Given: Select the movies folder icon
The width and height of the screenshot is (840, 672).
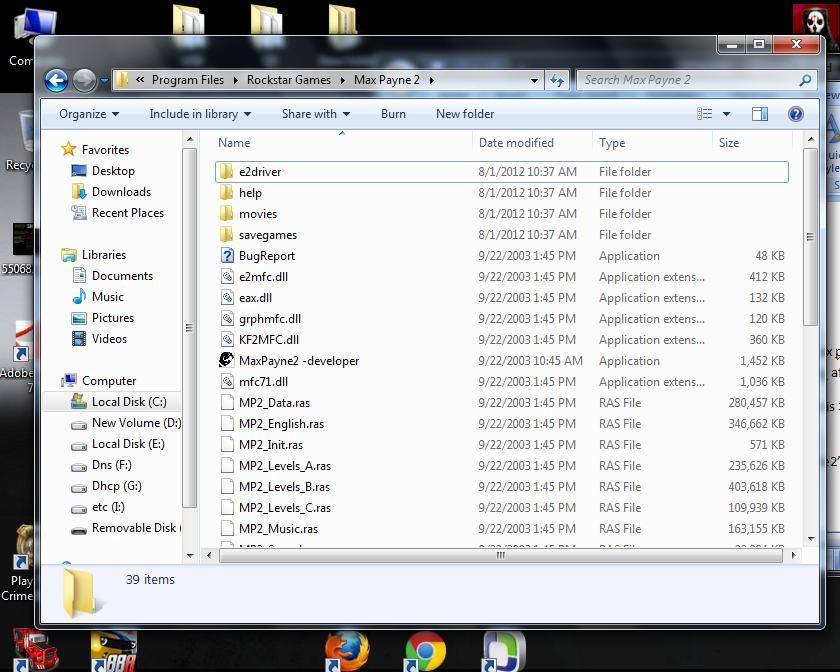Looking at the screenshot, I should click(227, 214).
